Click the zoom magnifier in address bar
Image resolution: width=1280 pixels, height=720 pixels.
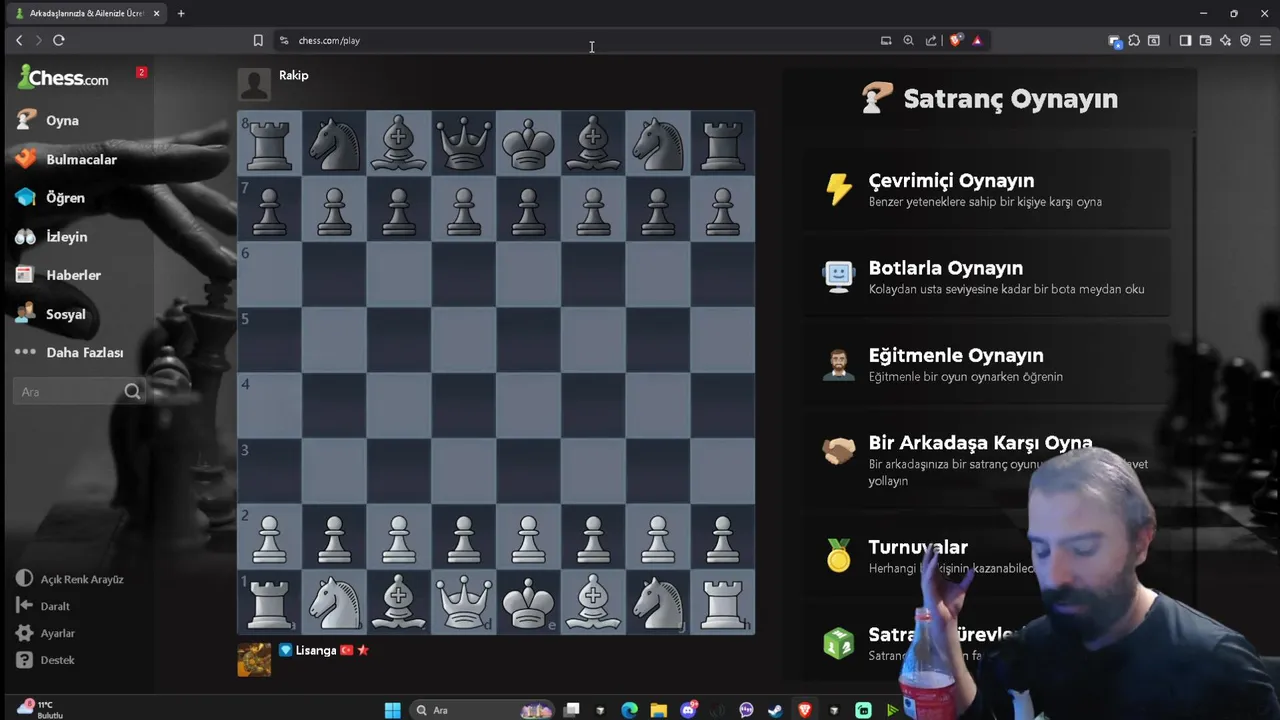pos(908,40)
